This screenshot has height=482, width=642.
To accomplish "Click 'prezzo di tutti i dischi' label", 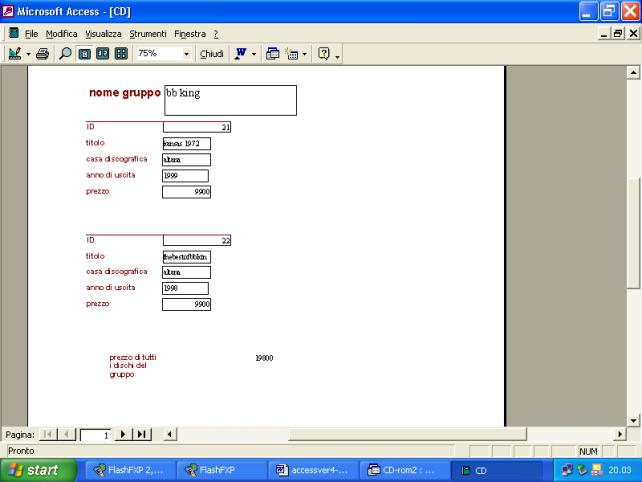I will (133, 366).
